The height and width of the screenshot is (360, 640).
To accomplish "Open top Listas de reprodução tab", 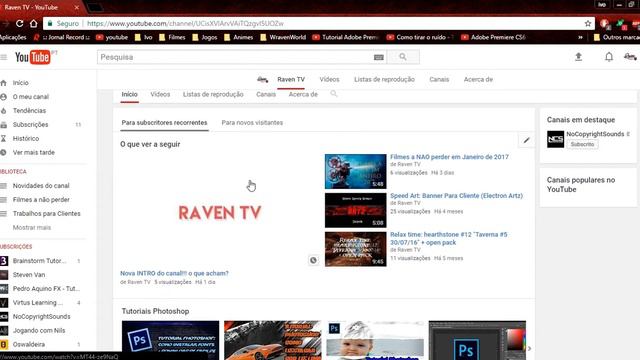I will point(384,80).
